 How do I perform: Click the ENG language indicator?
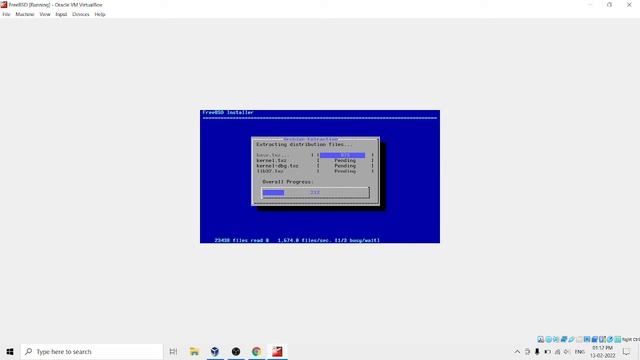click(580, 351)
